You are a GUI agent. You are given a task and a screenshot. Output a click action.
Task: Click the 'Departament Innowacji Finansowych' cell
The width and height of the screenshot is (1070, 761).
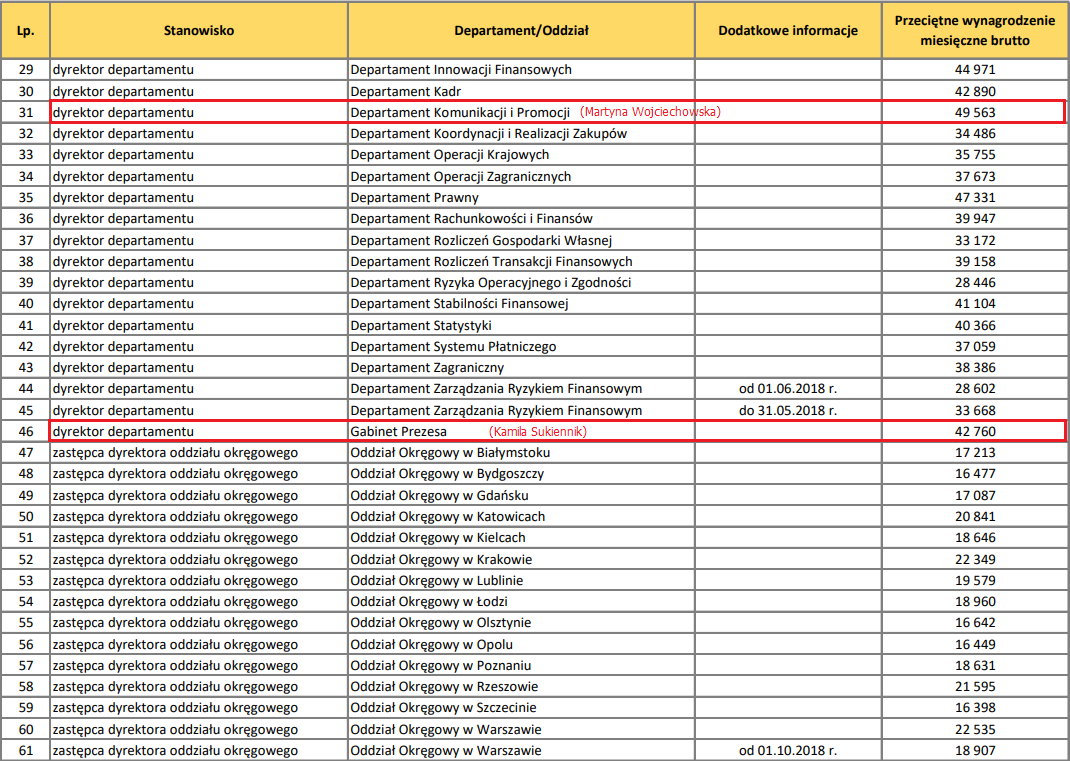point(461,70)
